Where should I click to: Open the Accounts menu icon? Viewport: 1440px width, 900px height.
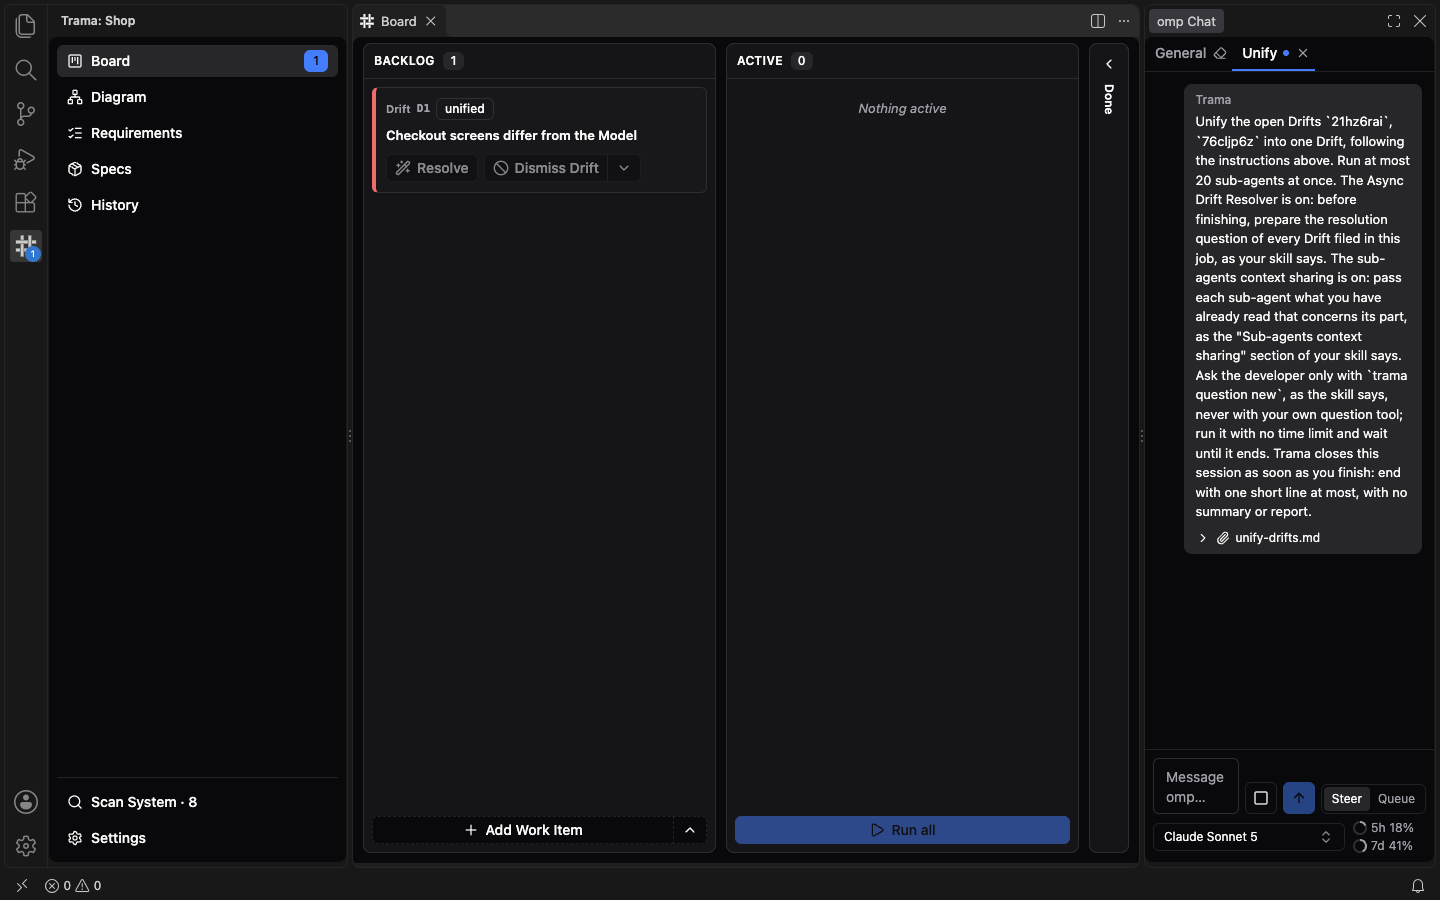[26, 802]
